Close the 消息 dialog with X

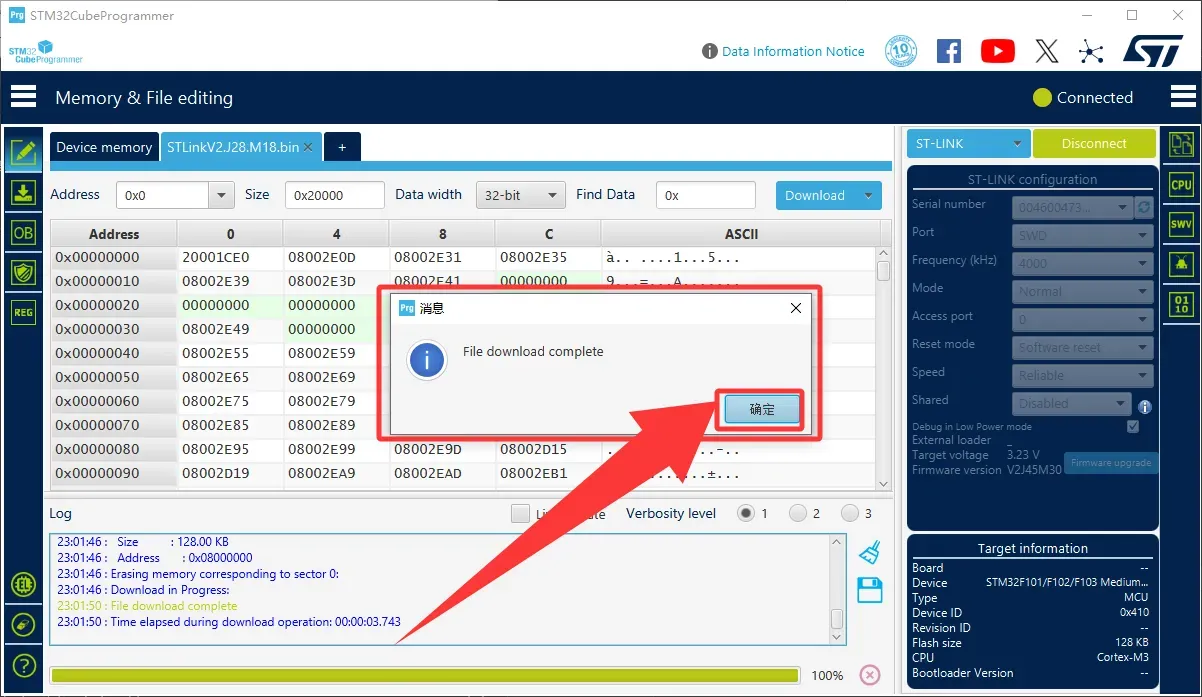point(796,308)
